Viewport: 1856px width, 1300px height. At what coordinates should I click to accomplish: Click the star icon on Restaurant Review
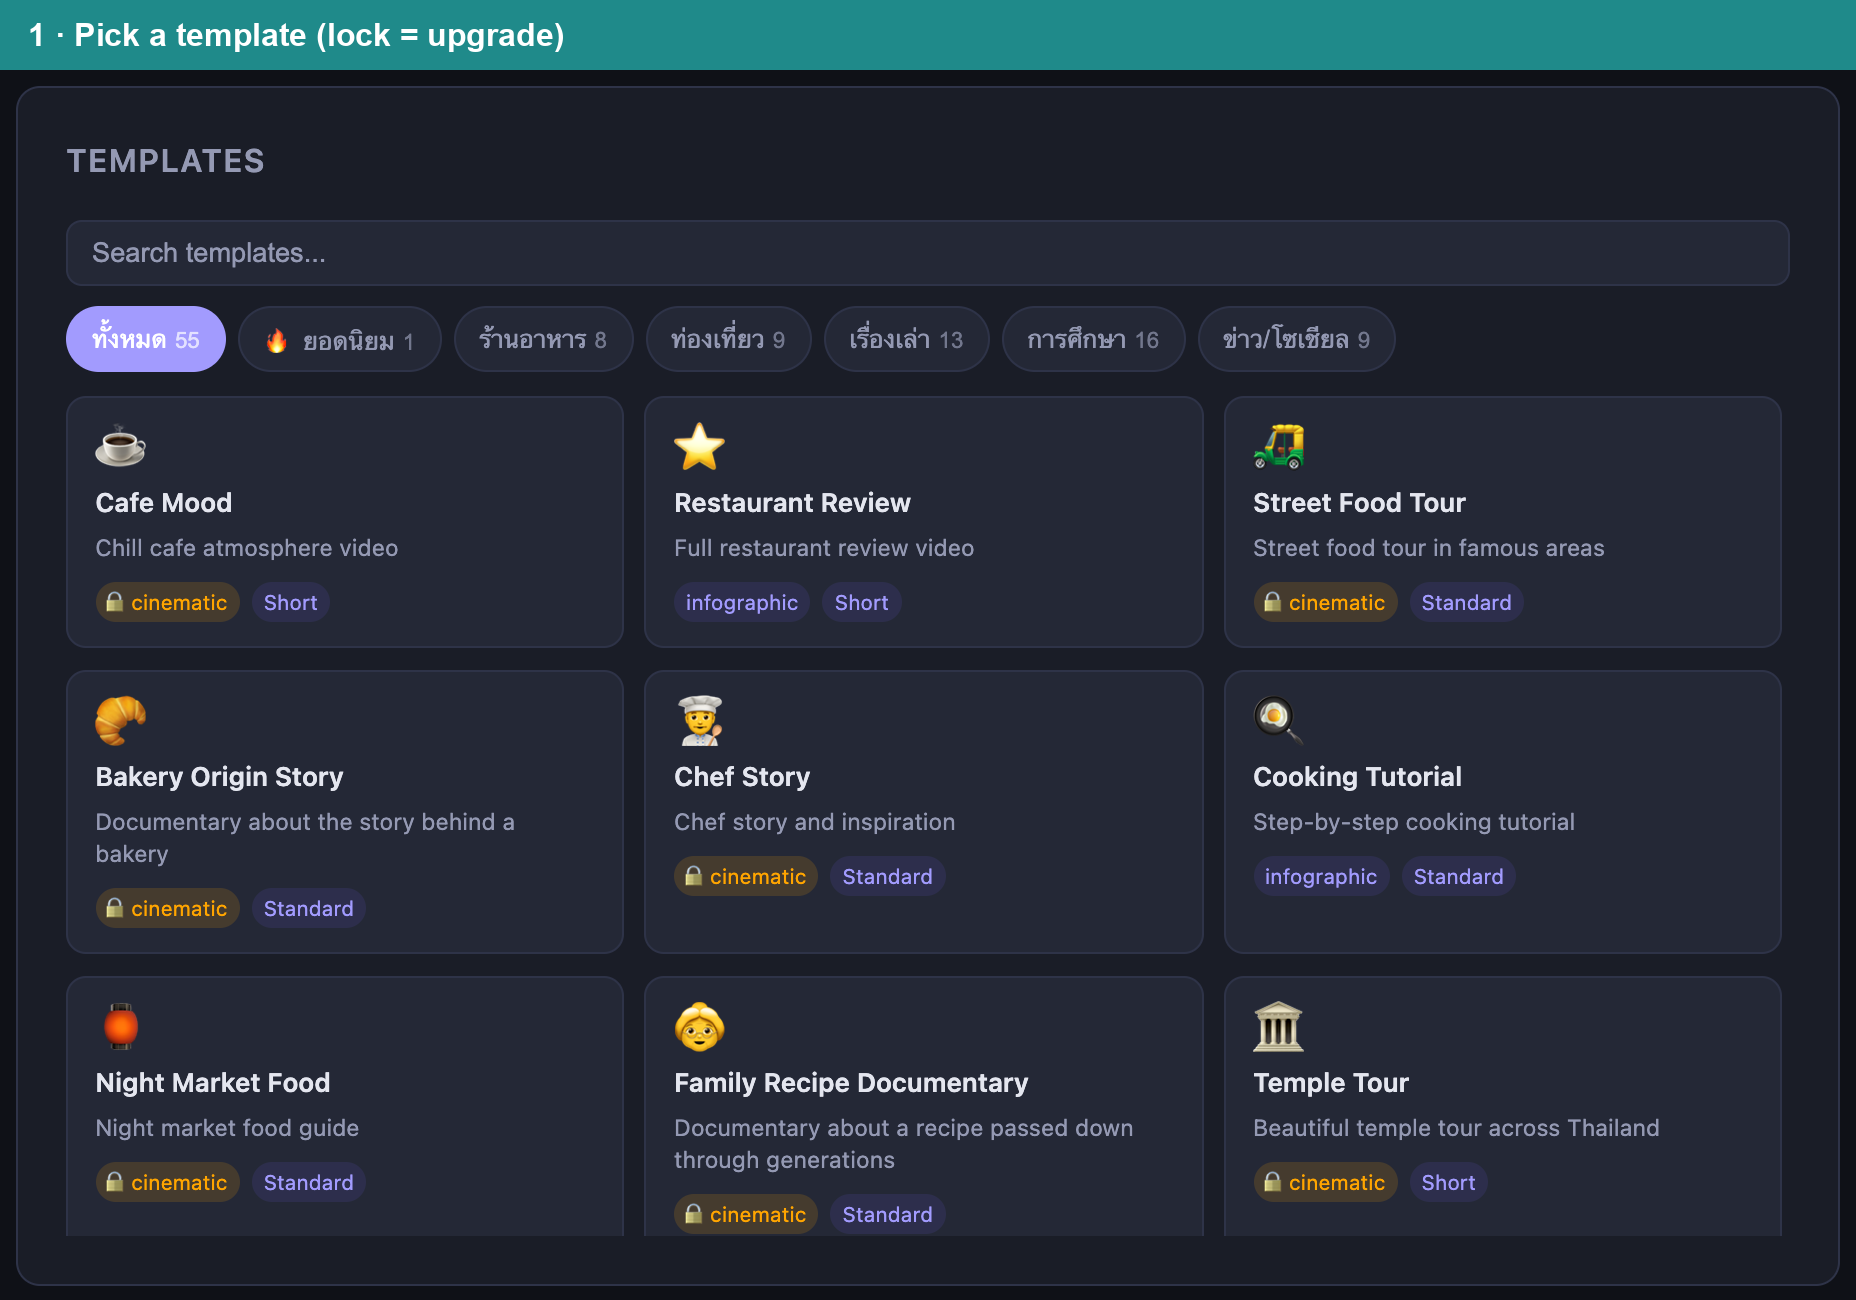(699, 446)
